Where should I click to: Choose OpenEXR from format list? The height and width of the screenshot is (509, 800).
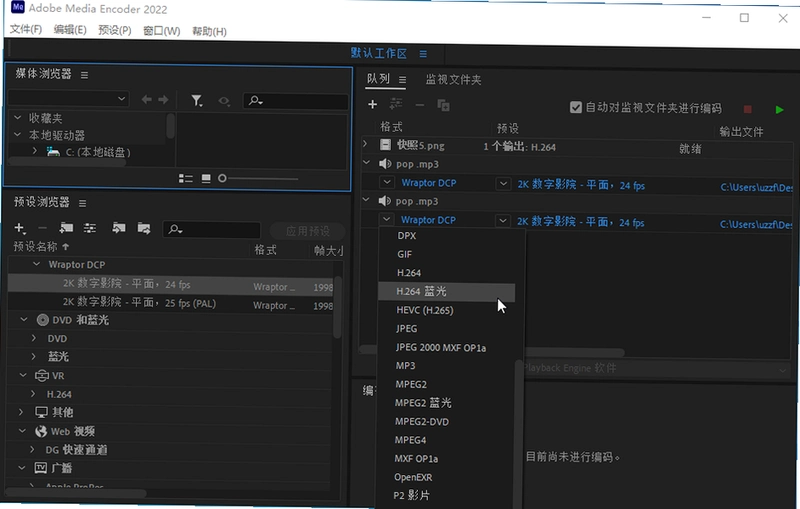[413, 477]
